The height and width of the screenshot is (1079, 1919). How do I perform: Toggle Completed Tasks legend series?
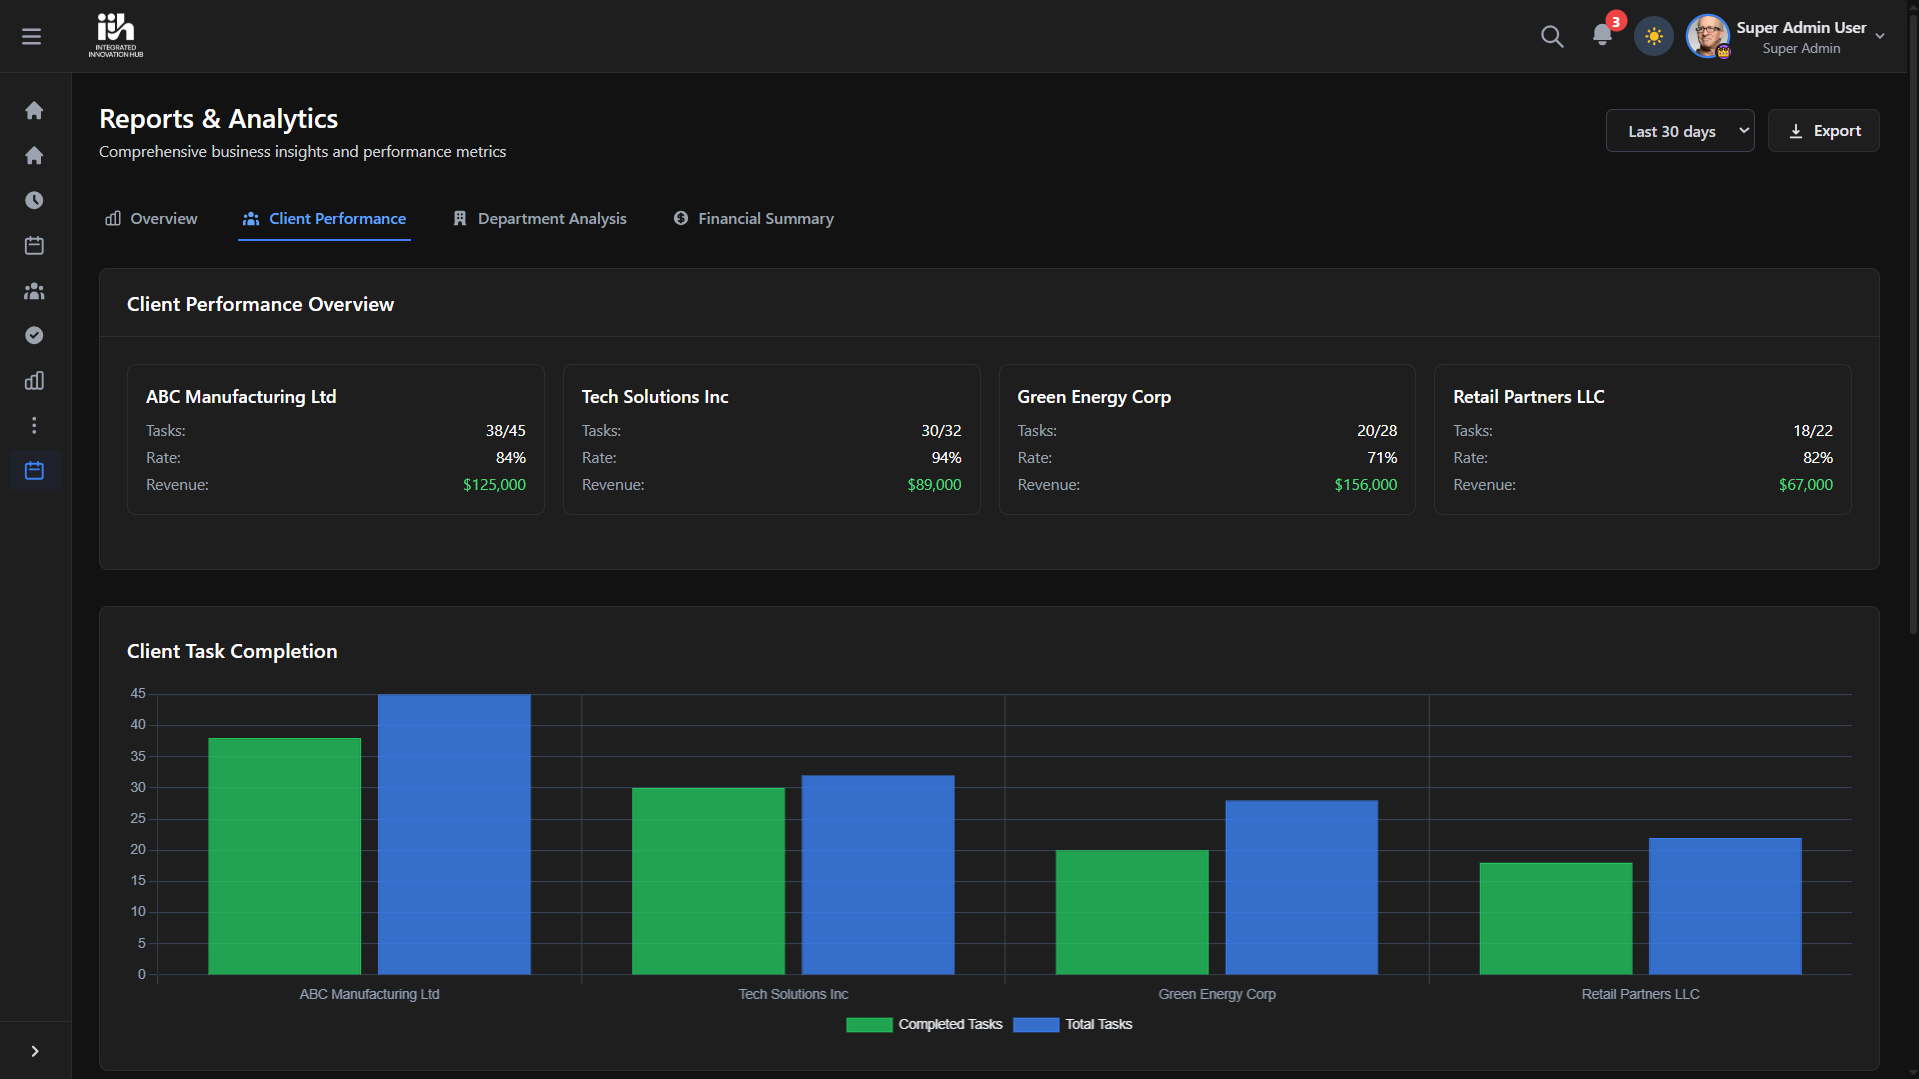pos(924,1024)
